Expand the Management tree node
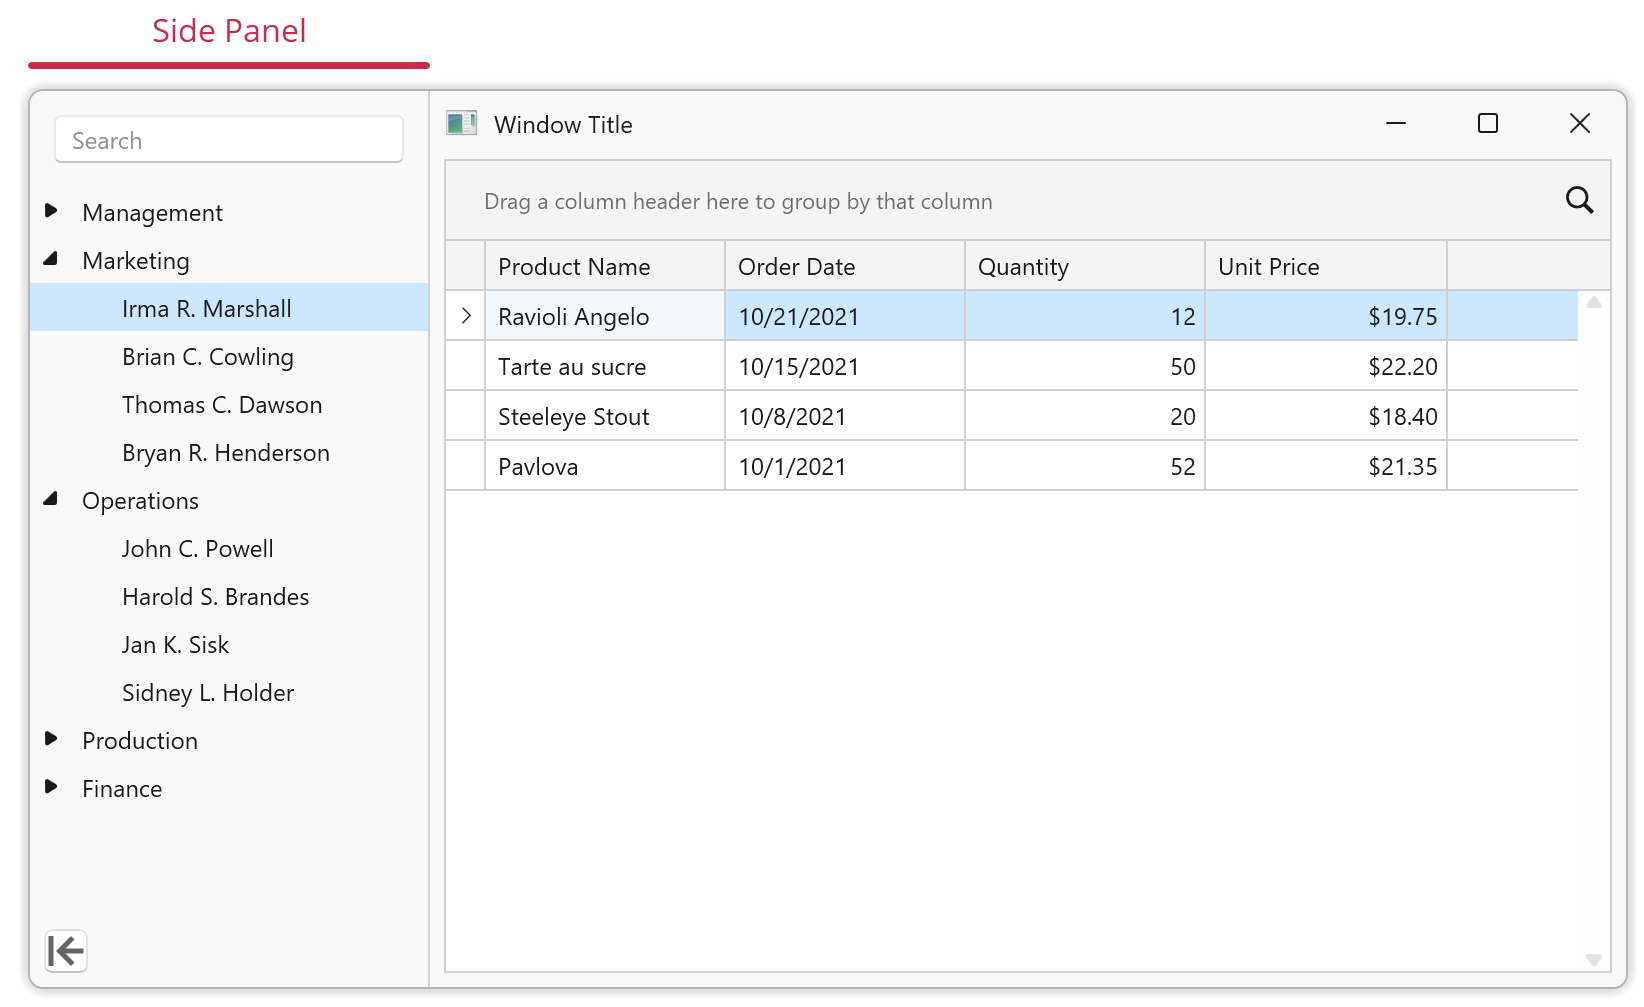The width and height of the screenshot is (1644, 1007). 51,211
